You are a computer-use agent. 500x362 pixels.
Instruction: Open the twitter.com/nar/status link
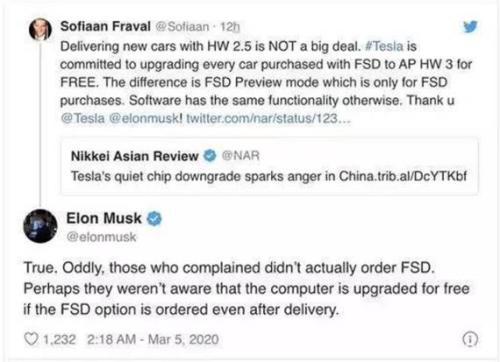tap(268, 118)
